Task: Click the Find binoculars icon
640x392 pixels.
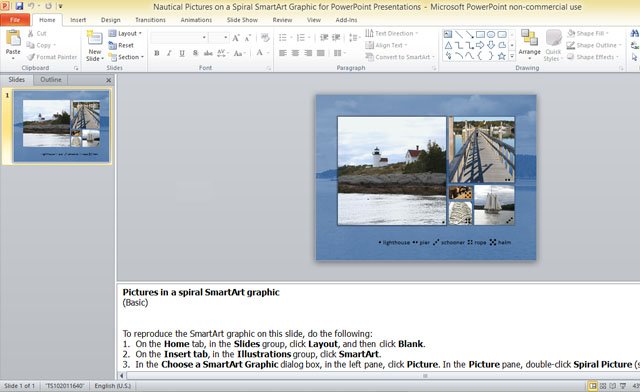Action: tap(635, 34)
